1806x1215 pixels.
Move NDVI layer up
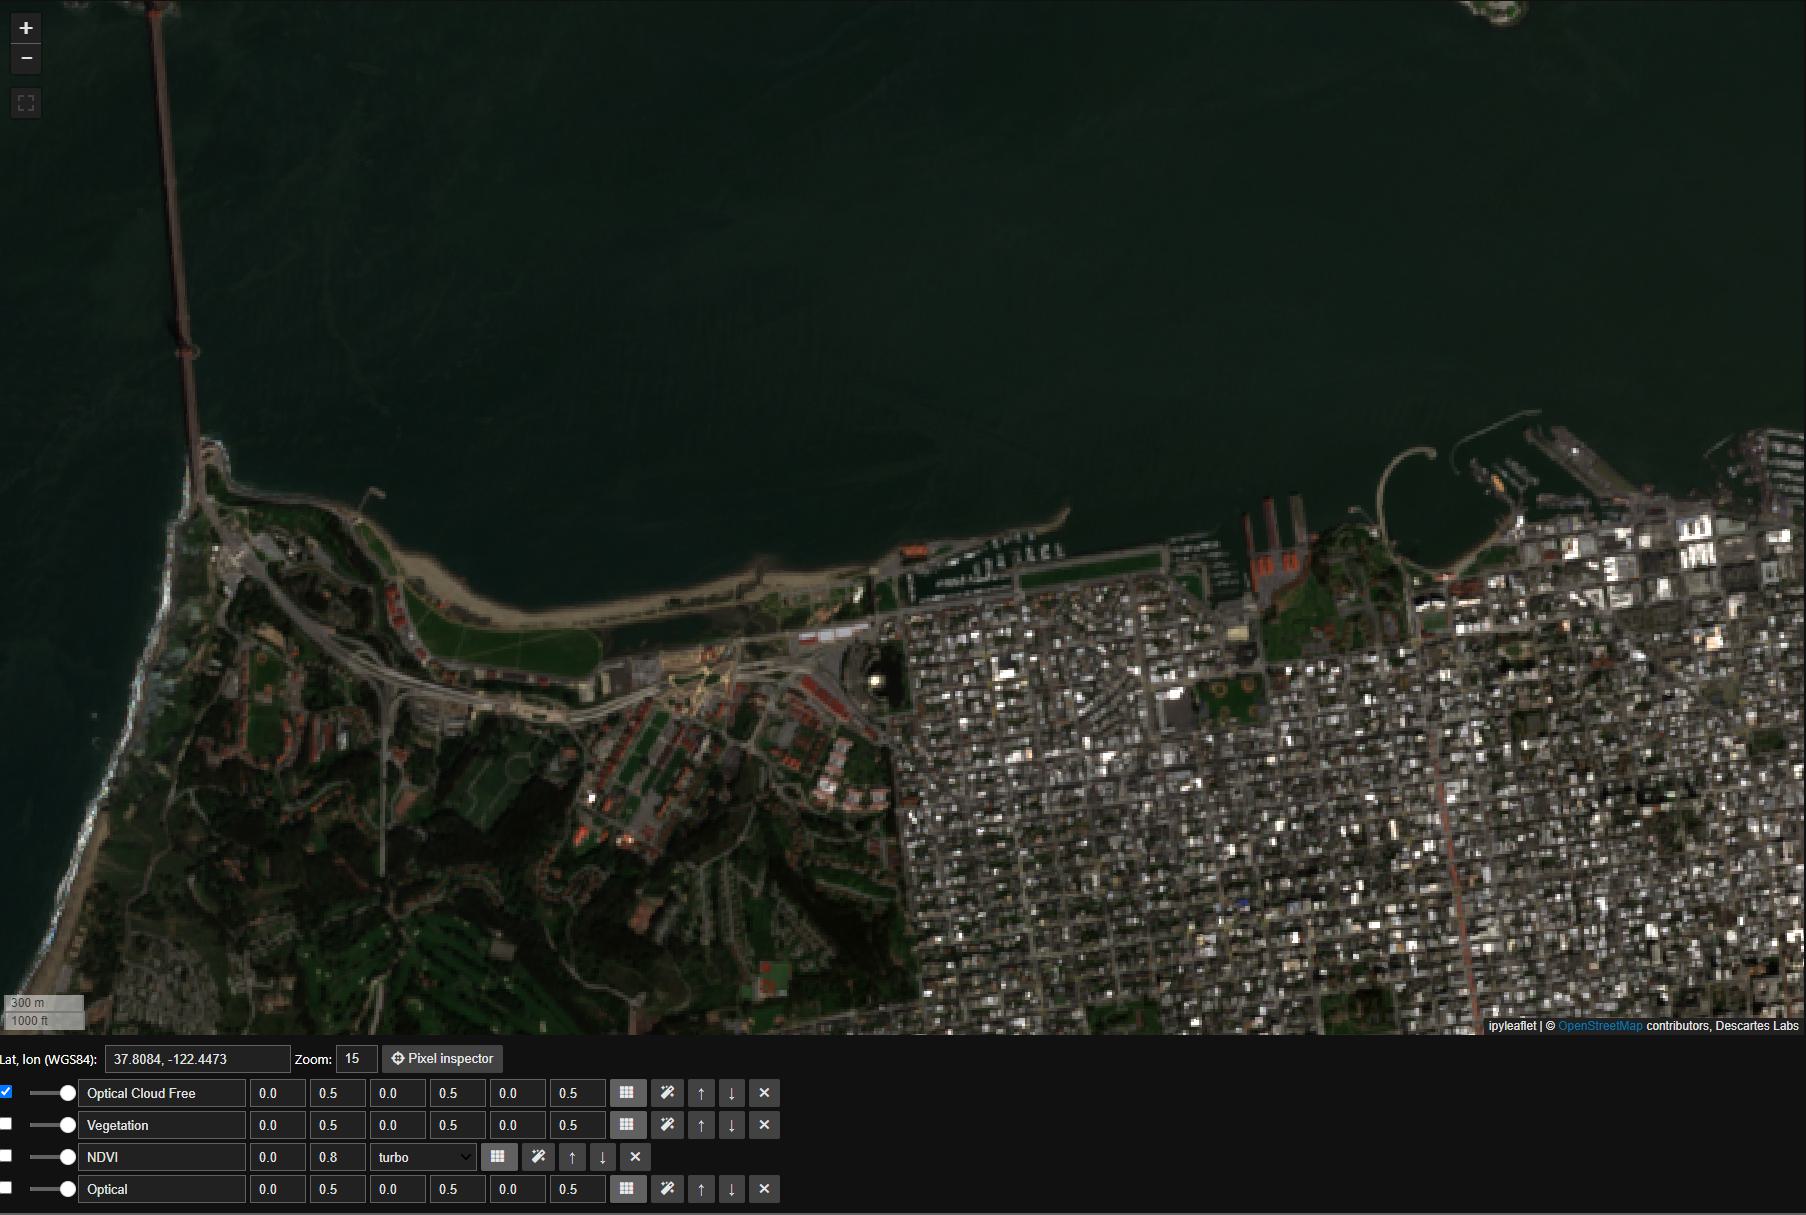pyautogui.click(x=572, y=1157)
